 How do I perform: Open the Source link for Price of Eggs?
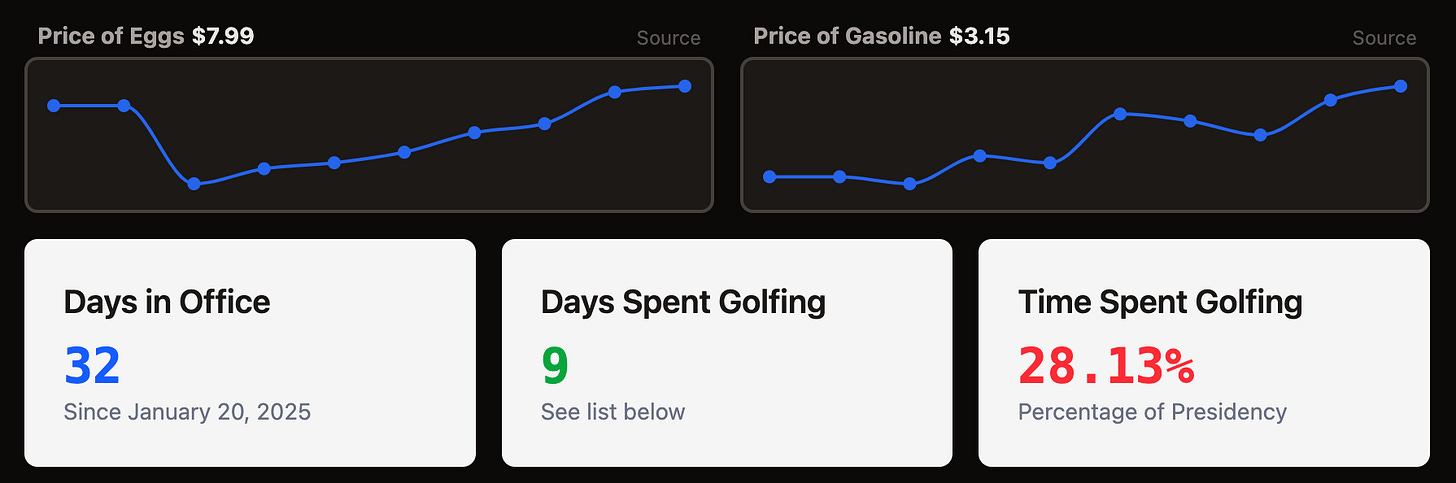pos(668,38)
